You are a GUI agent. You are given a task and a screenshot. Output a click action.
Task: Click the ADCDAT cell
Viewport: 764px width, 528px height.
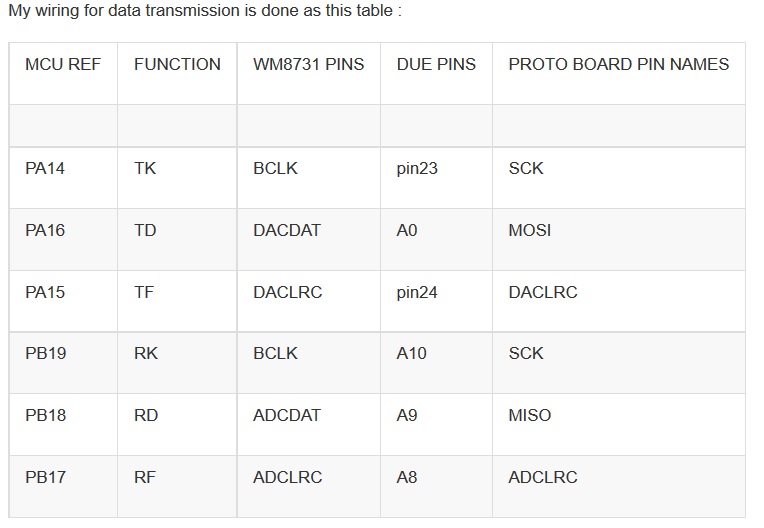coord(308,425)
